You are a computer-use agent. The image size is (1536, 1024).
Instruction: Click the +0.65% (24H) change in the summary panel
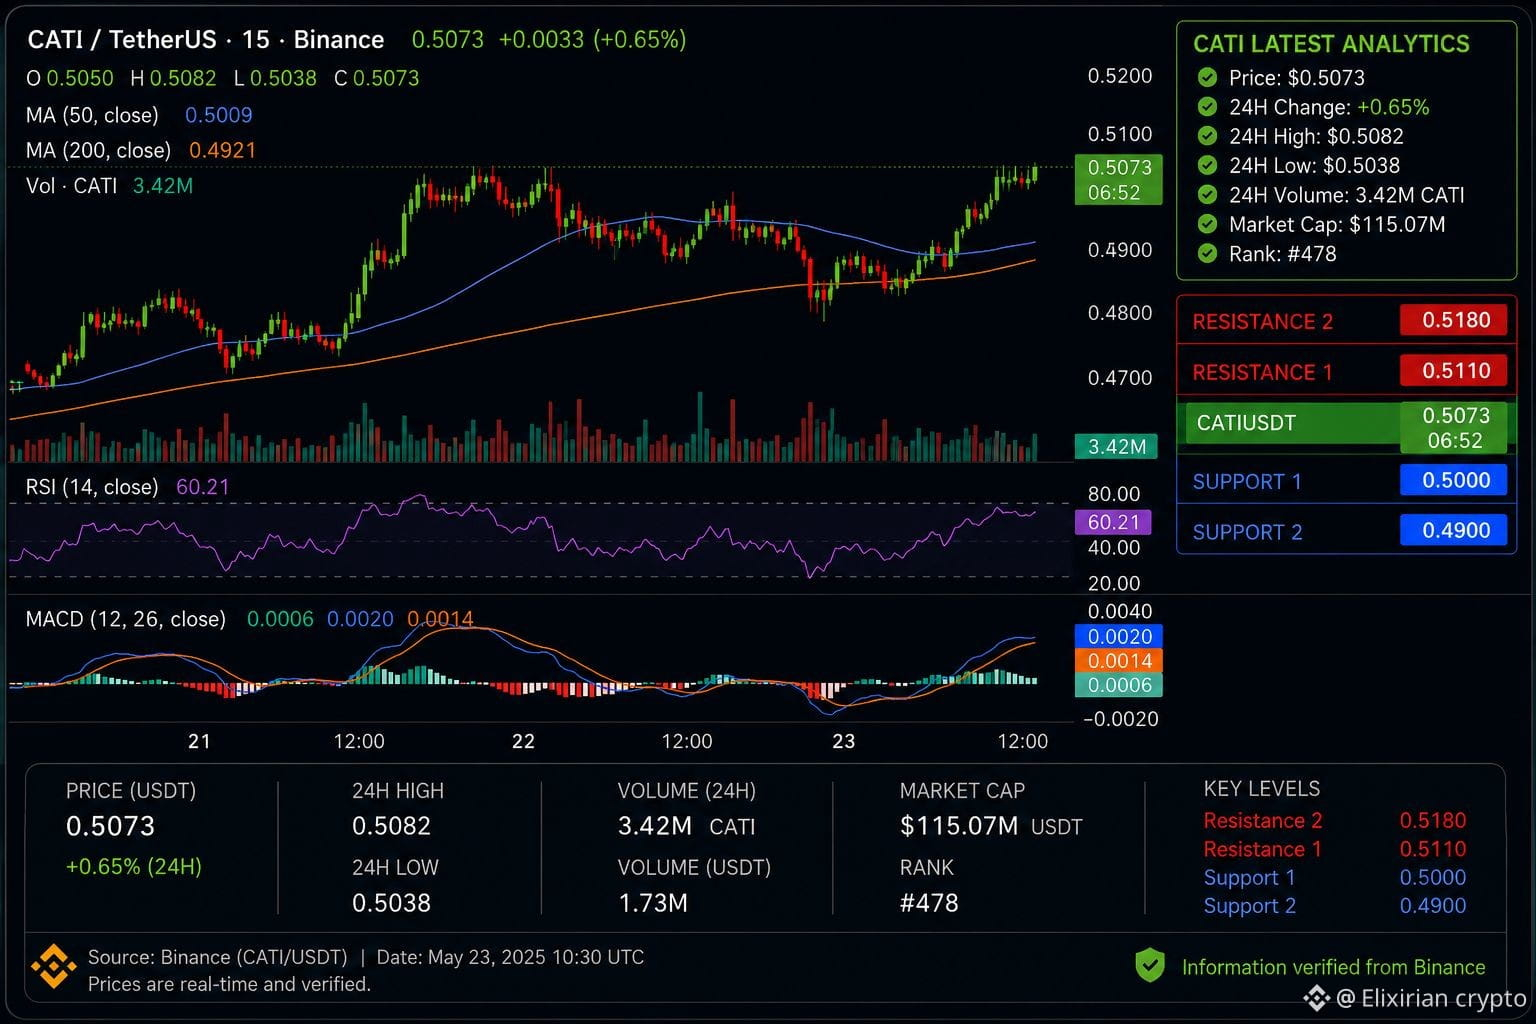point(134,866)
